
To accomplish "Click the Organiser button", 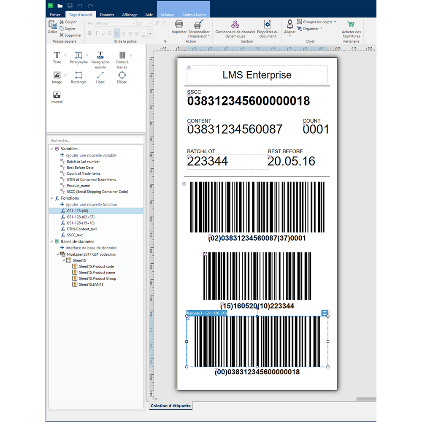I will tap(310, 29).
